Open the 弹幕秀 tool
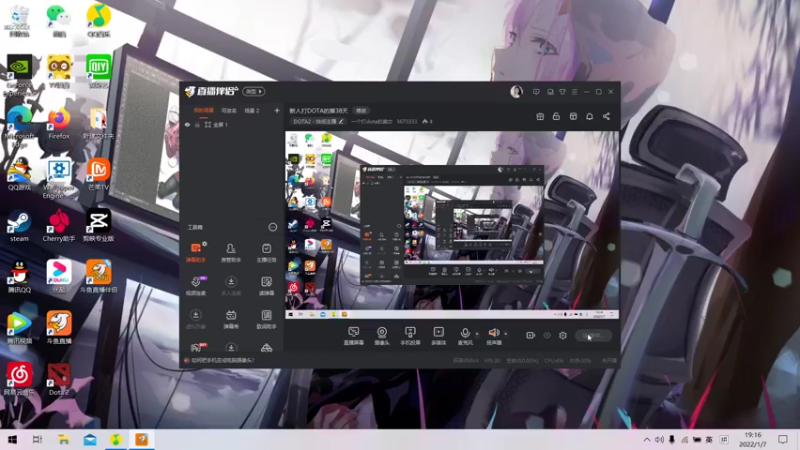Viewport: 800px width, 450px height. (x=231, y=319)
